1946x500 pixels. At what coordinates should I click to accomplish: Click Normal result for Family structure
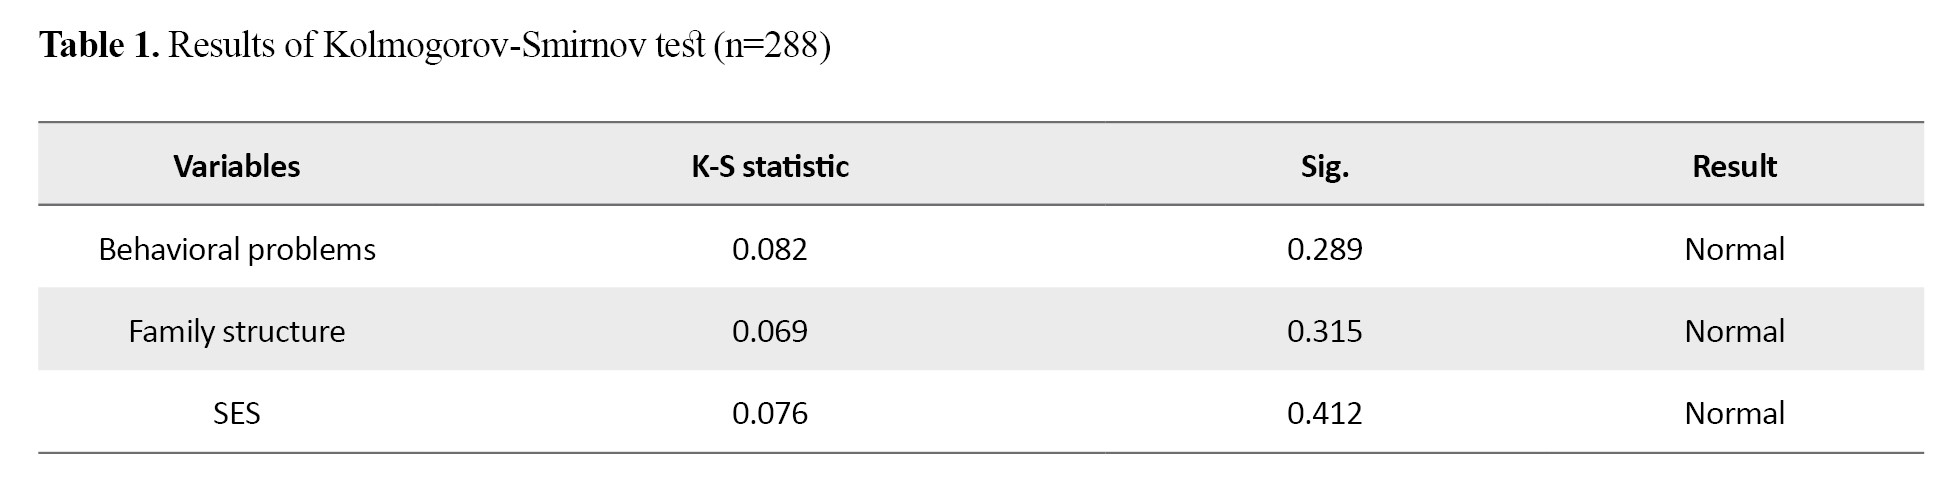click(1734, 331)
